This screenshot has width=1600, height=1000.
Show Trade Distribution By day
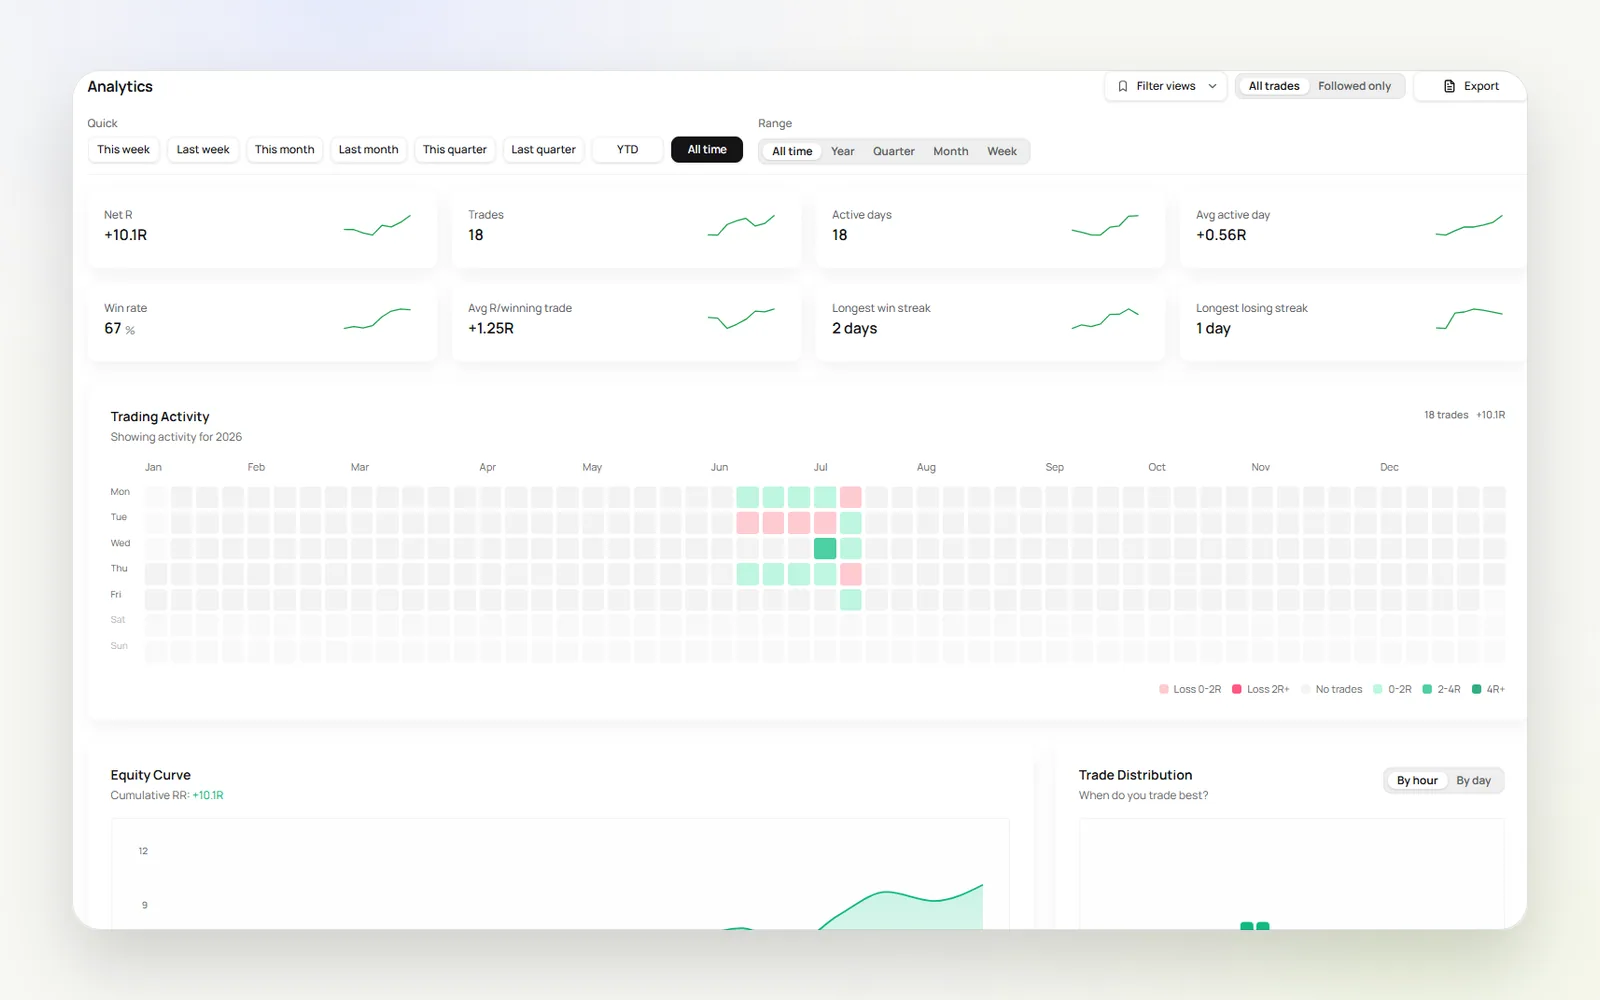[x=1473, y=781]
